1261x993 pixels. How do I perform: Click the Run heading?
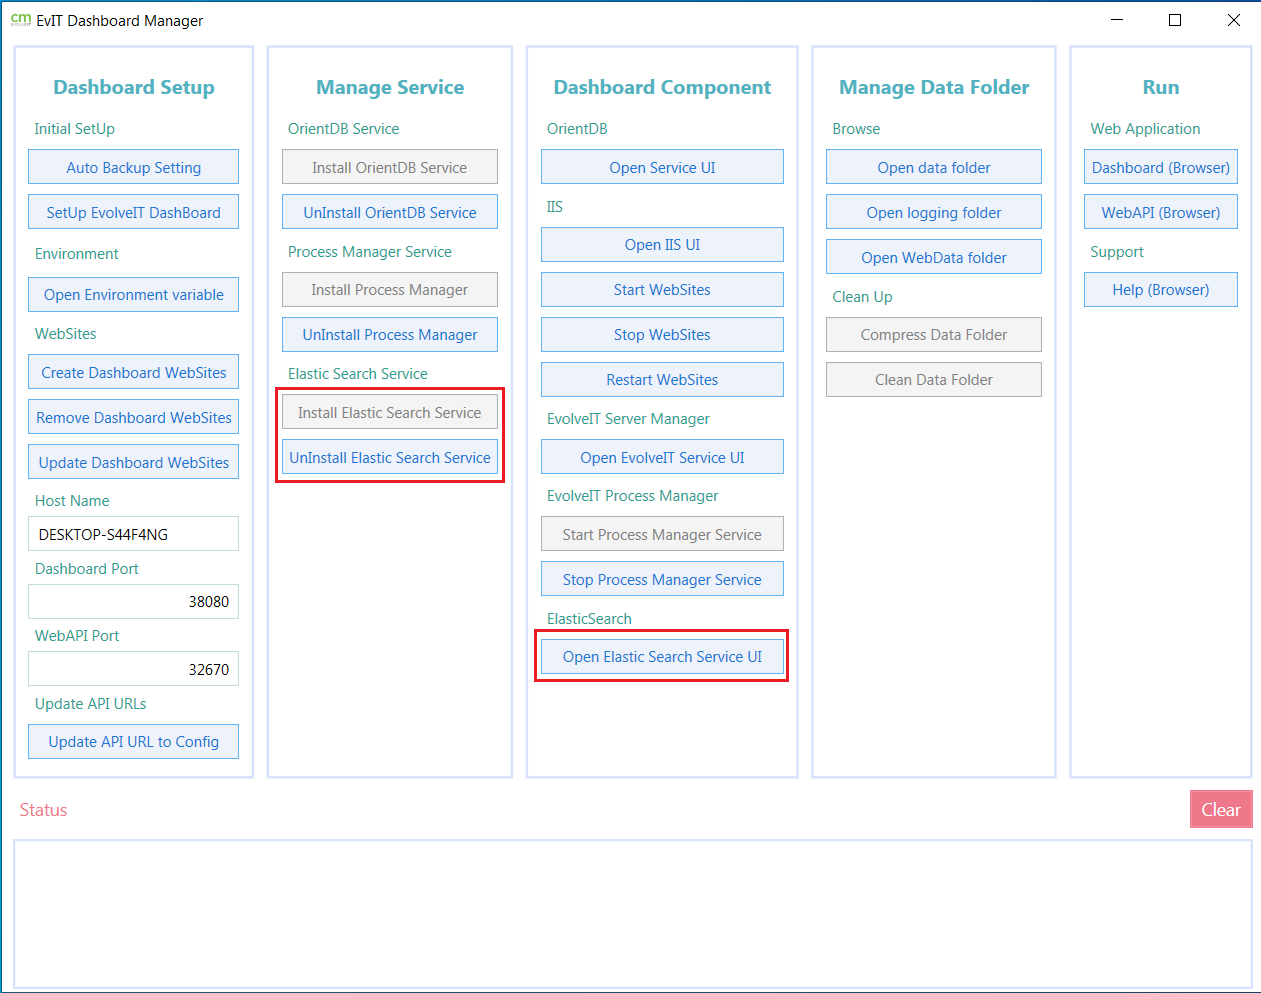pos(1160,87)
